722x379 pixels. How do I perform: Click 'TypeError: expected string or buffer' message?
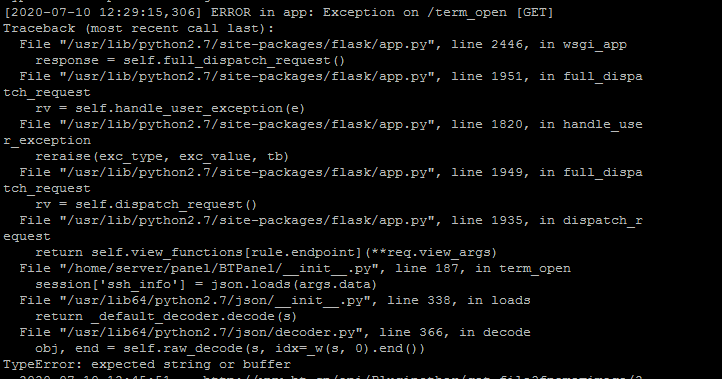pyautogui.click(x=146, y=365)
